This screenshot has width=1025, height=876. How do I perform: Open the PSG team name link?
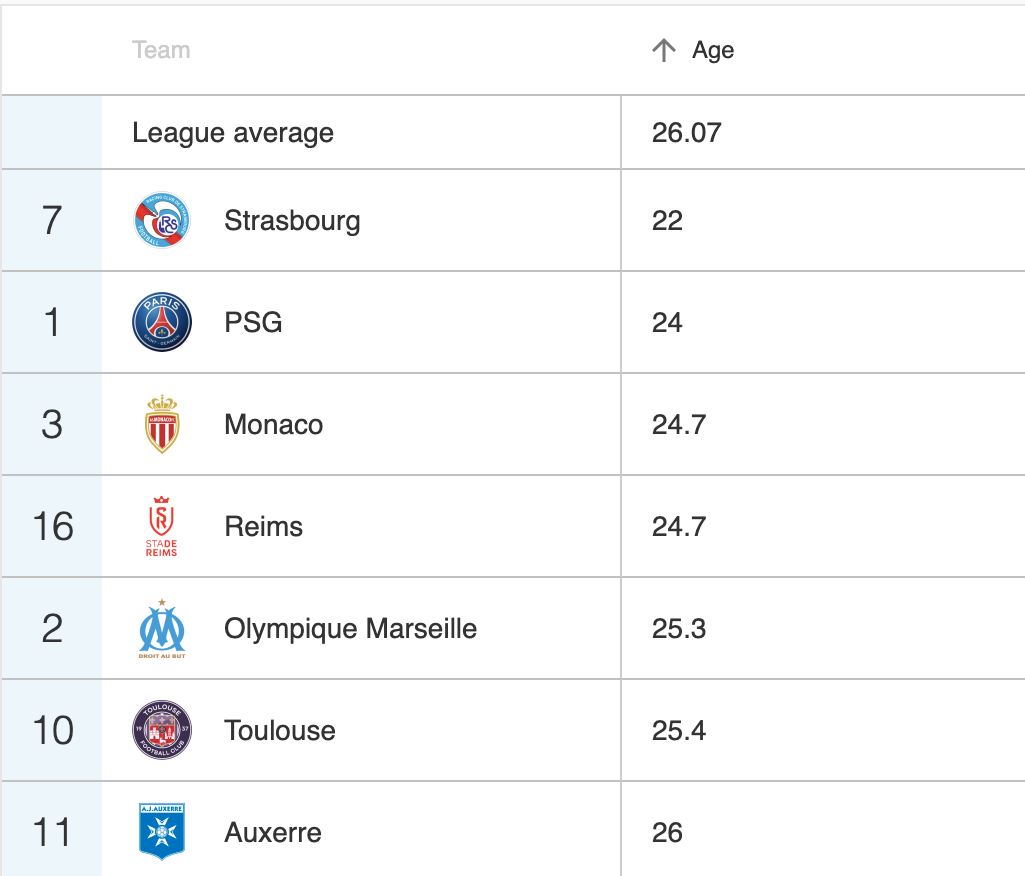[253, 322]
